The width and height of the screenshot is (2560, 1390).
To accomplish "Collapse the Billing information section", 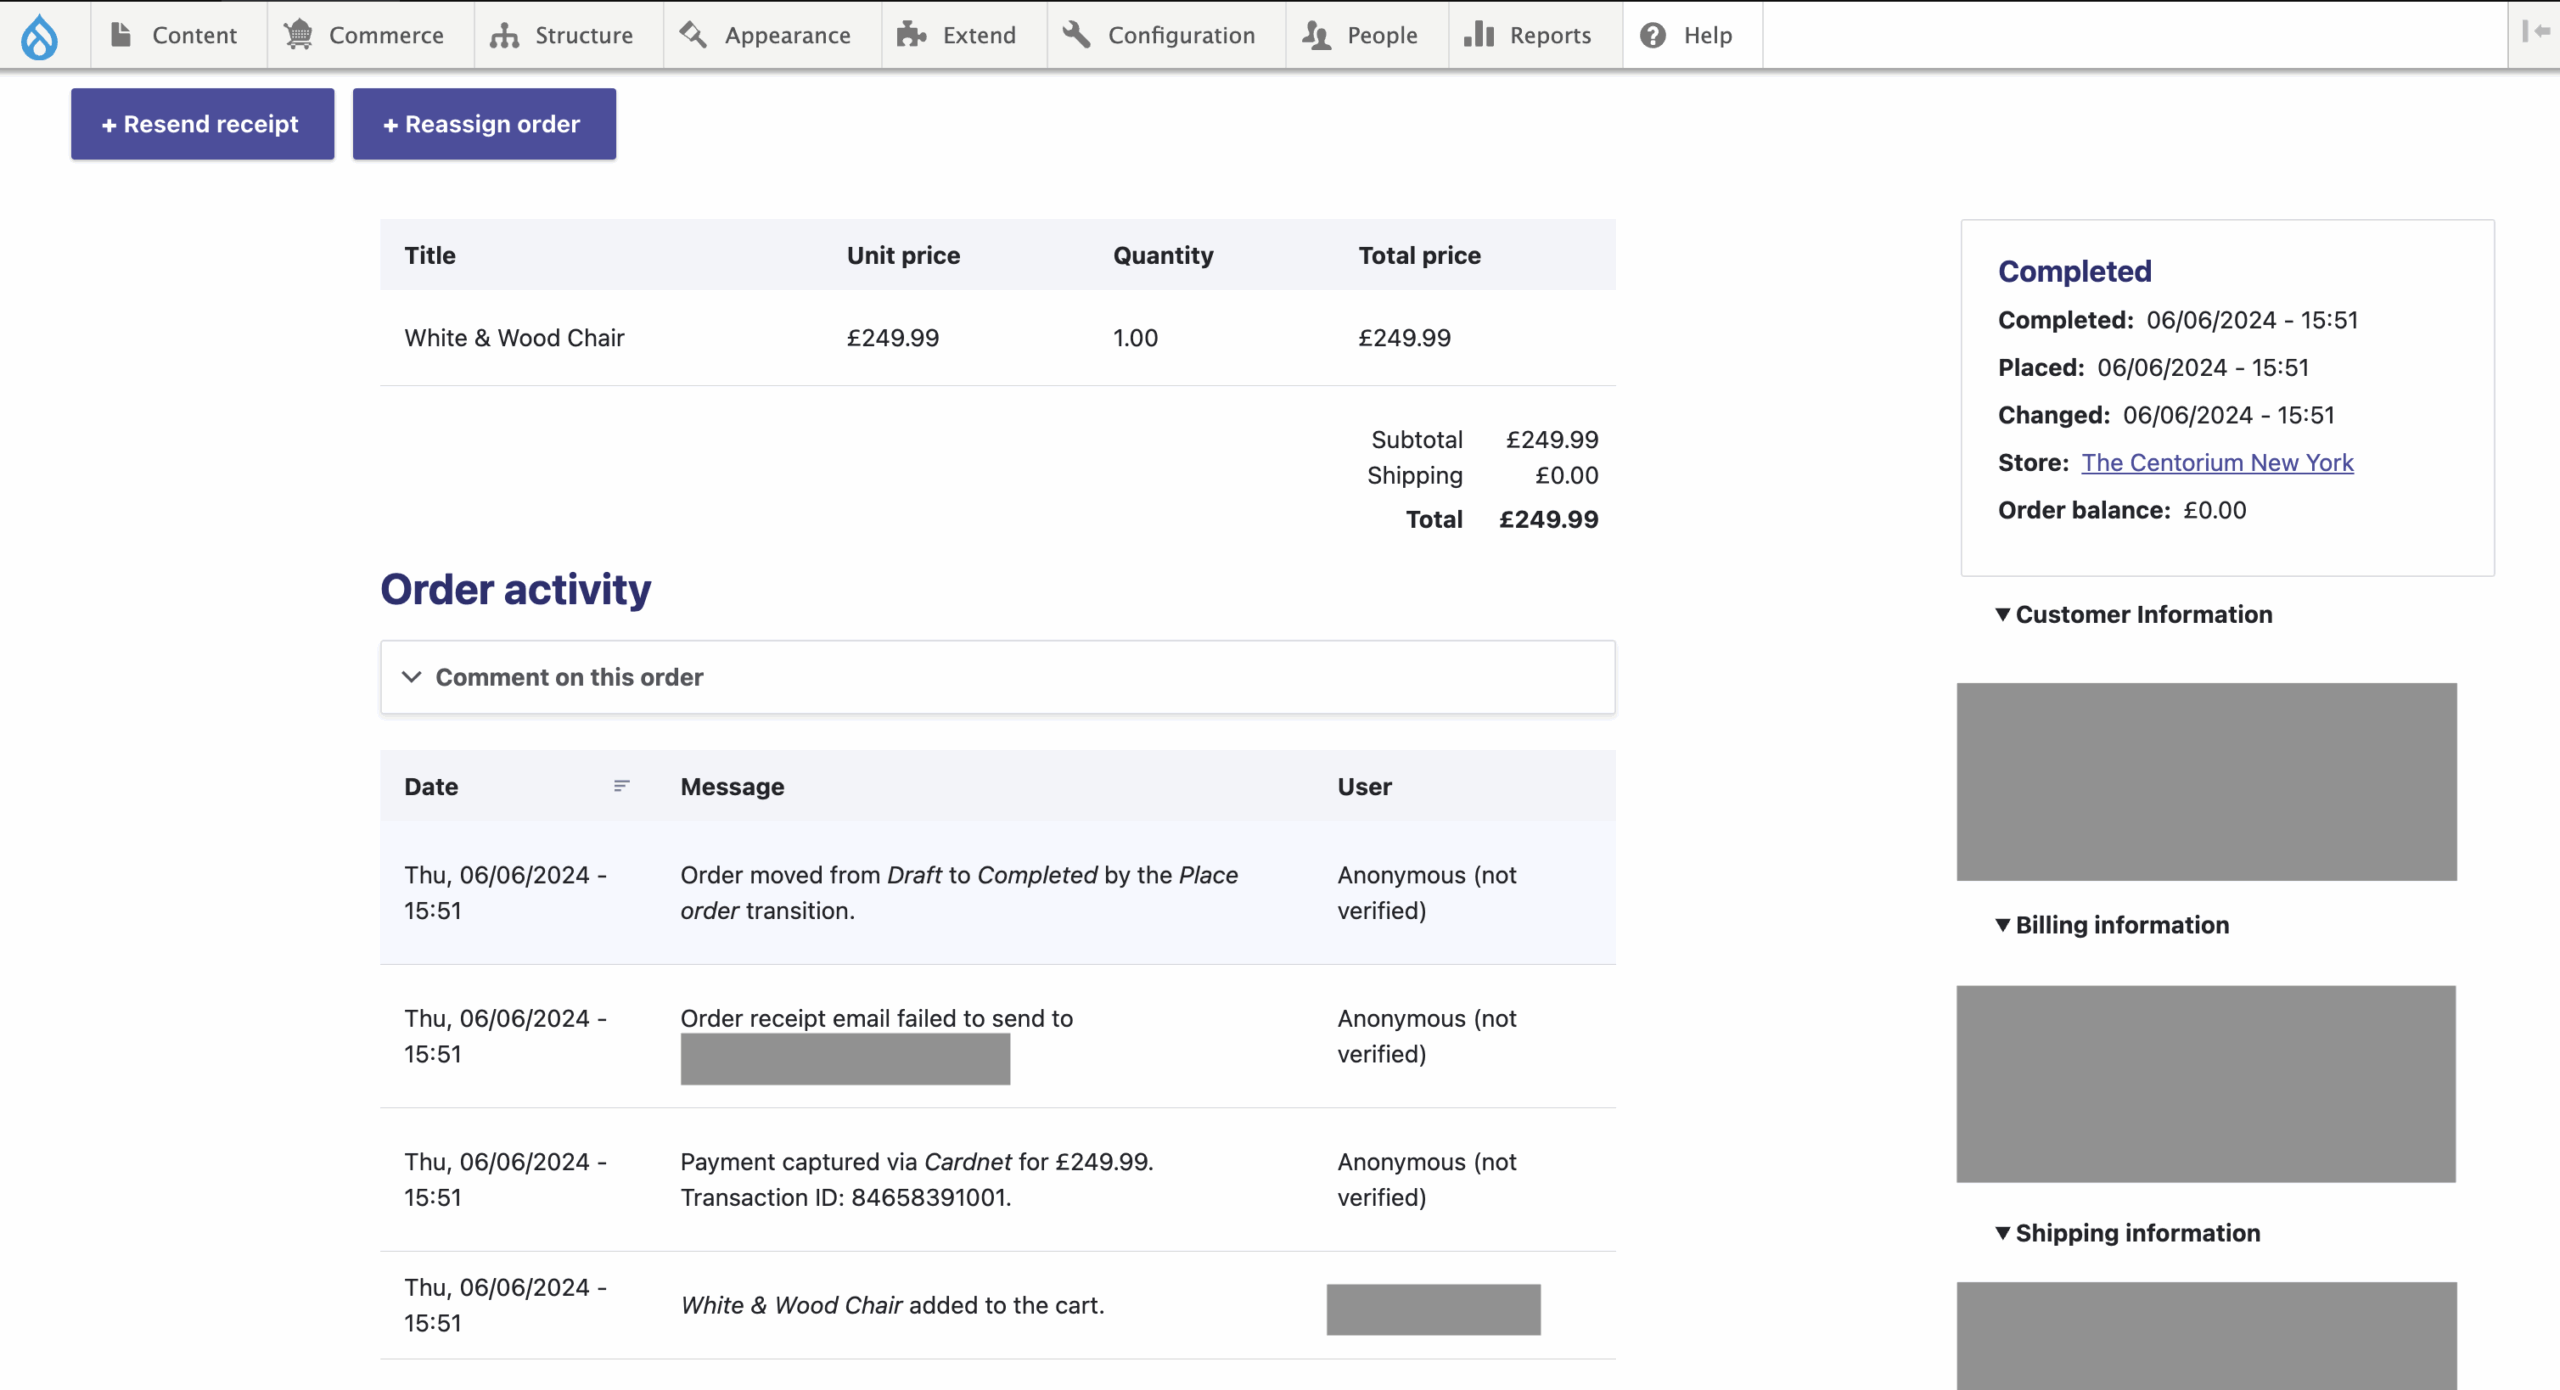I will [2112, 925].
